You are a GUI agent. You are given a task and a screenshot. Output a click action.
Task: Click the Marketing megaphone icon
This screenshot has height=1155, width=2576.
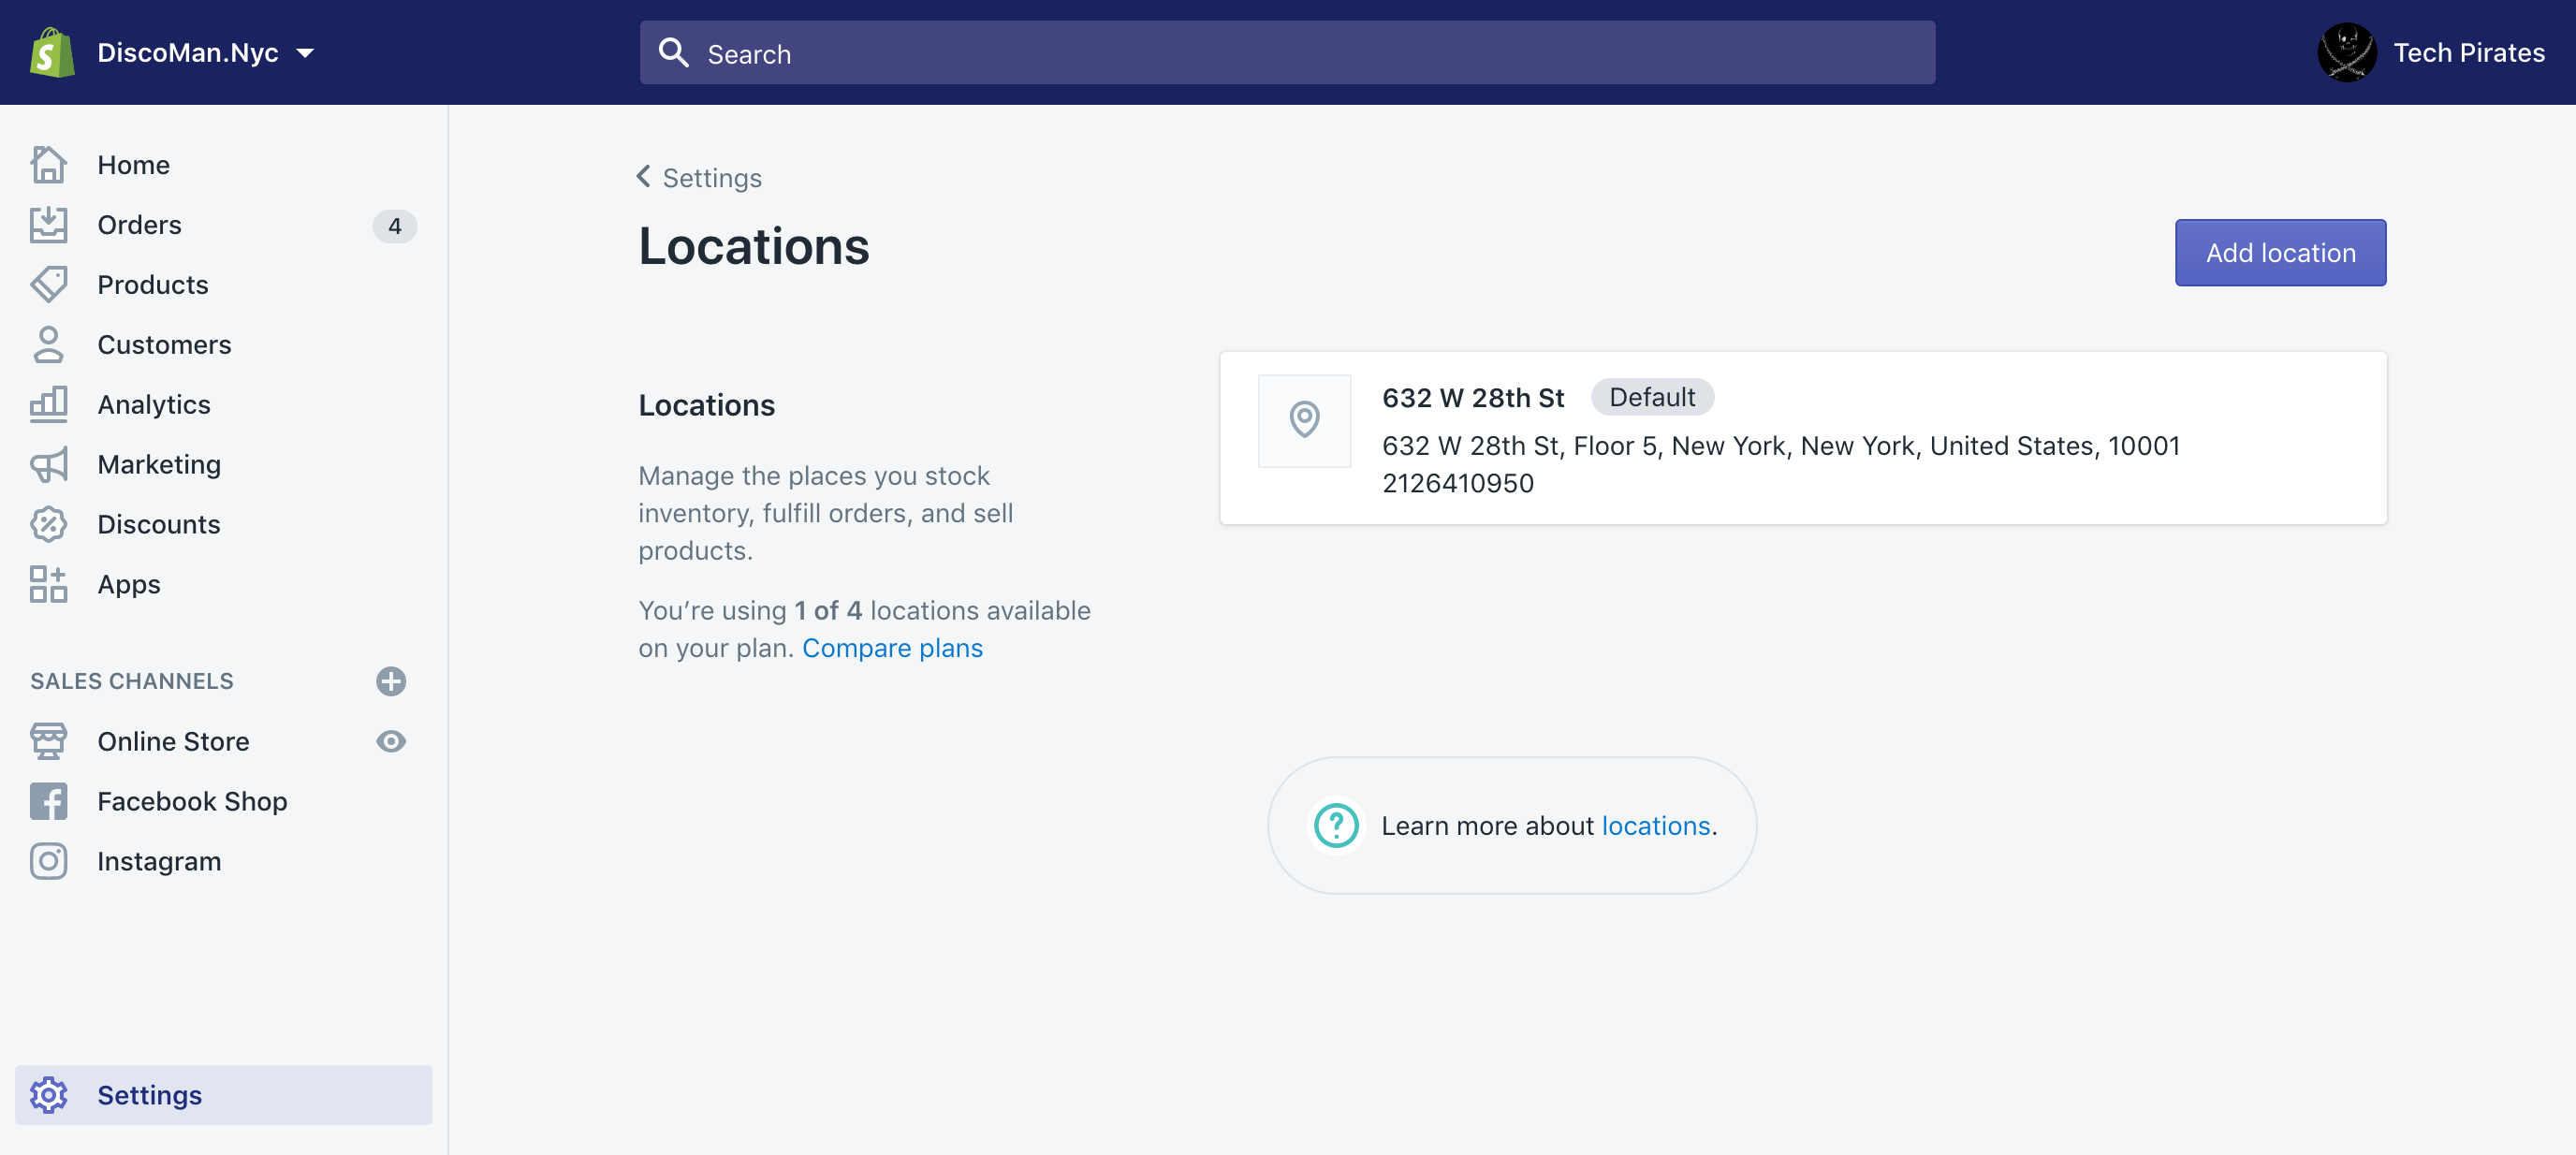click(48, 464)
